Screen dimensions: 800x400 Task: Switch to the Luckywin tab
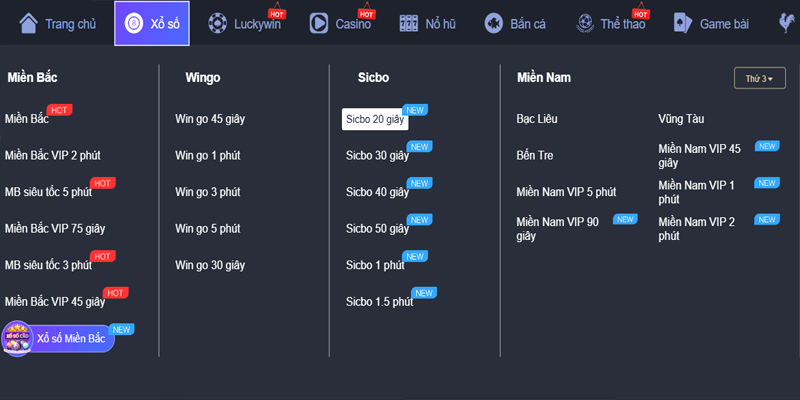tap(257, 23)
